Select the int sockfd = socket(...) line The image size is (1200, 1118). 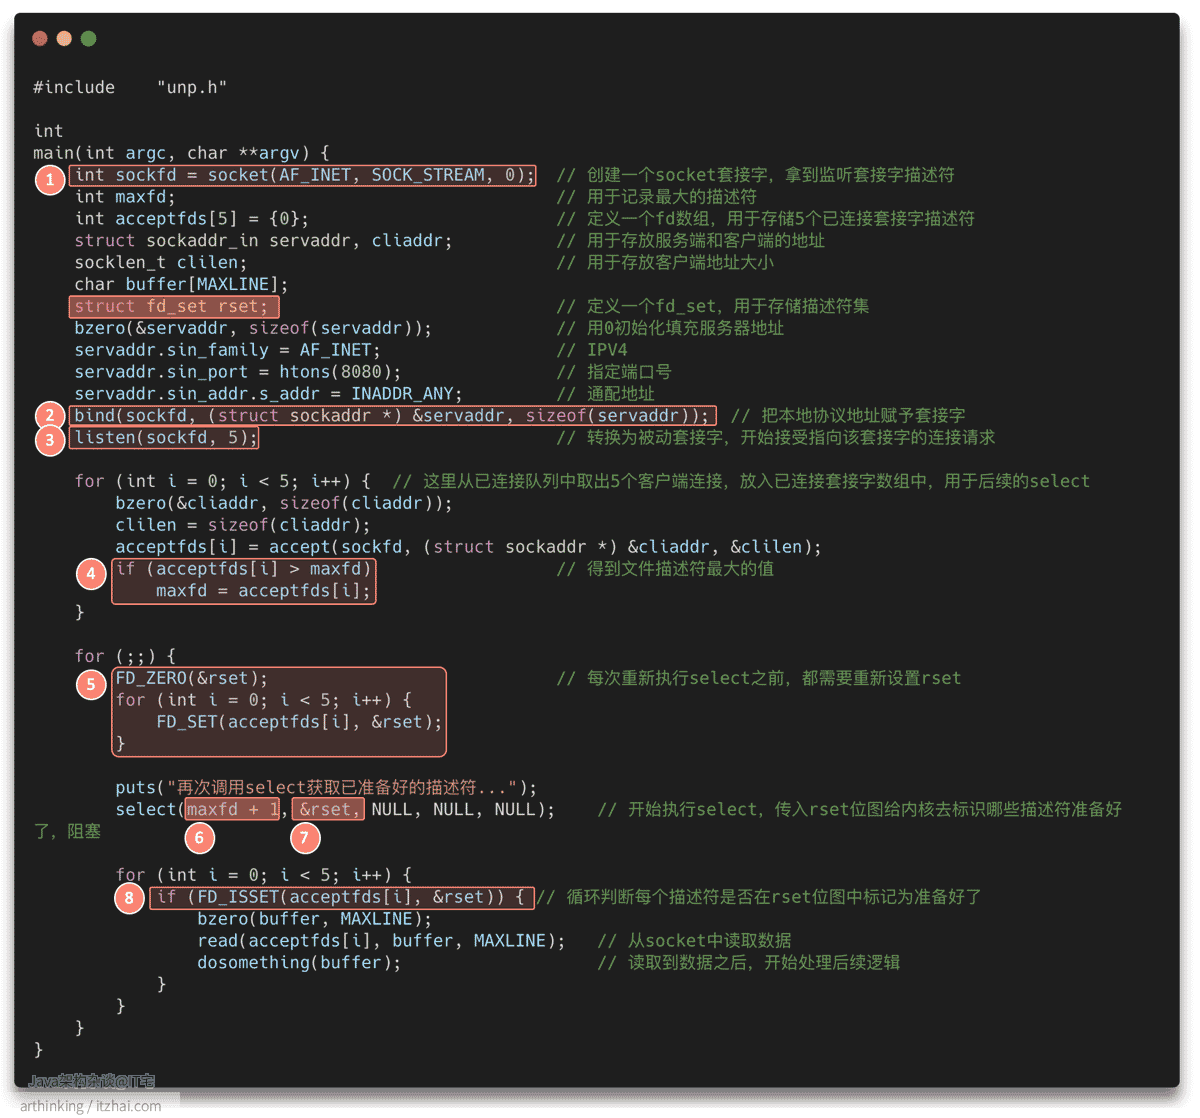click(305, 175)
